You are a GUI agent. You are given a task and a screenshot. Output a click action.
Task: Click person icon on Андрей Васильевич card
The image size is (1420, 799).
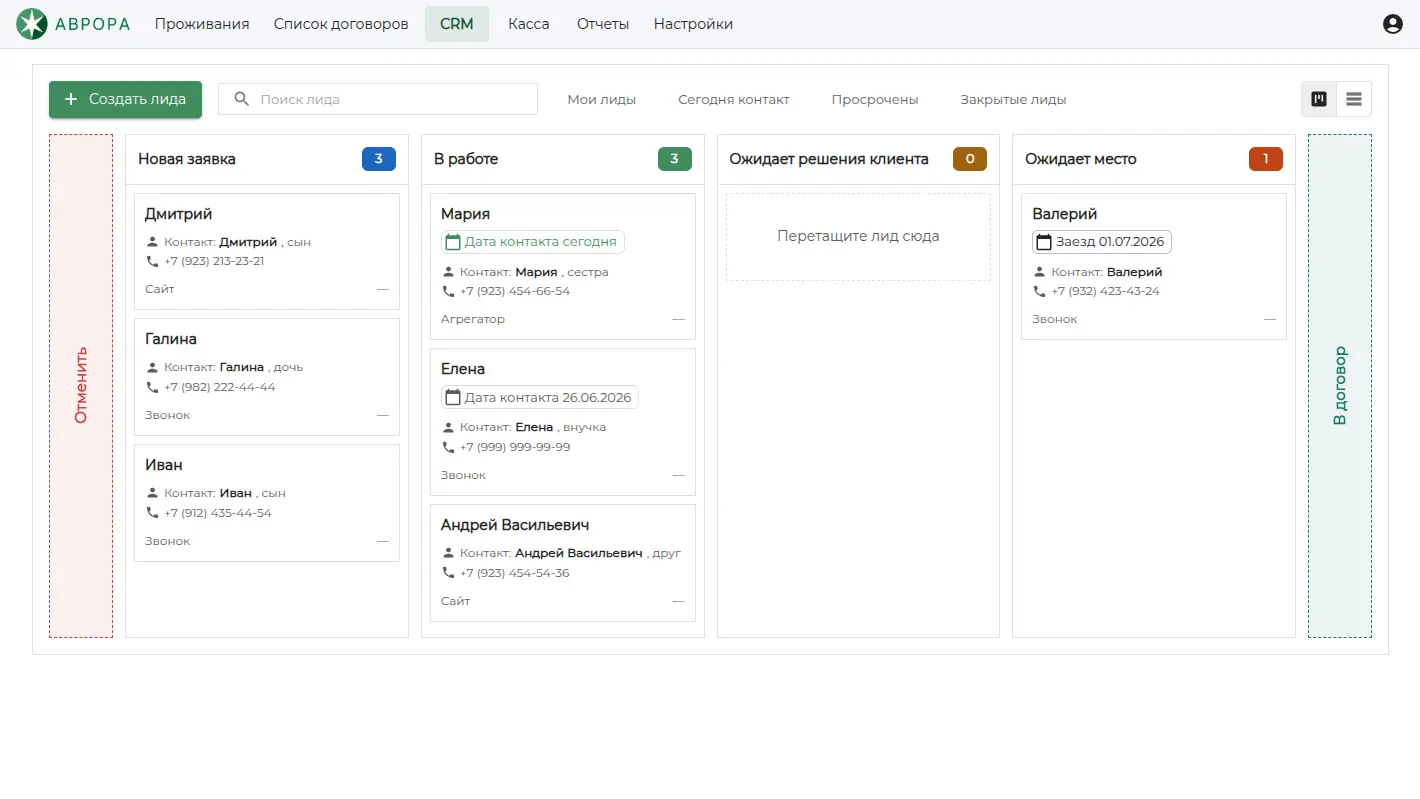point(449,553)
